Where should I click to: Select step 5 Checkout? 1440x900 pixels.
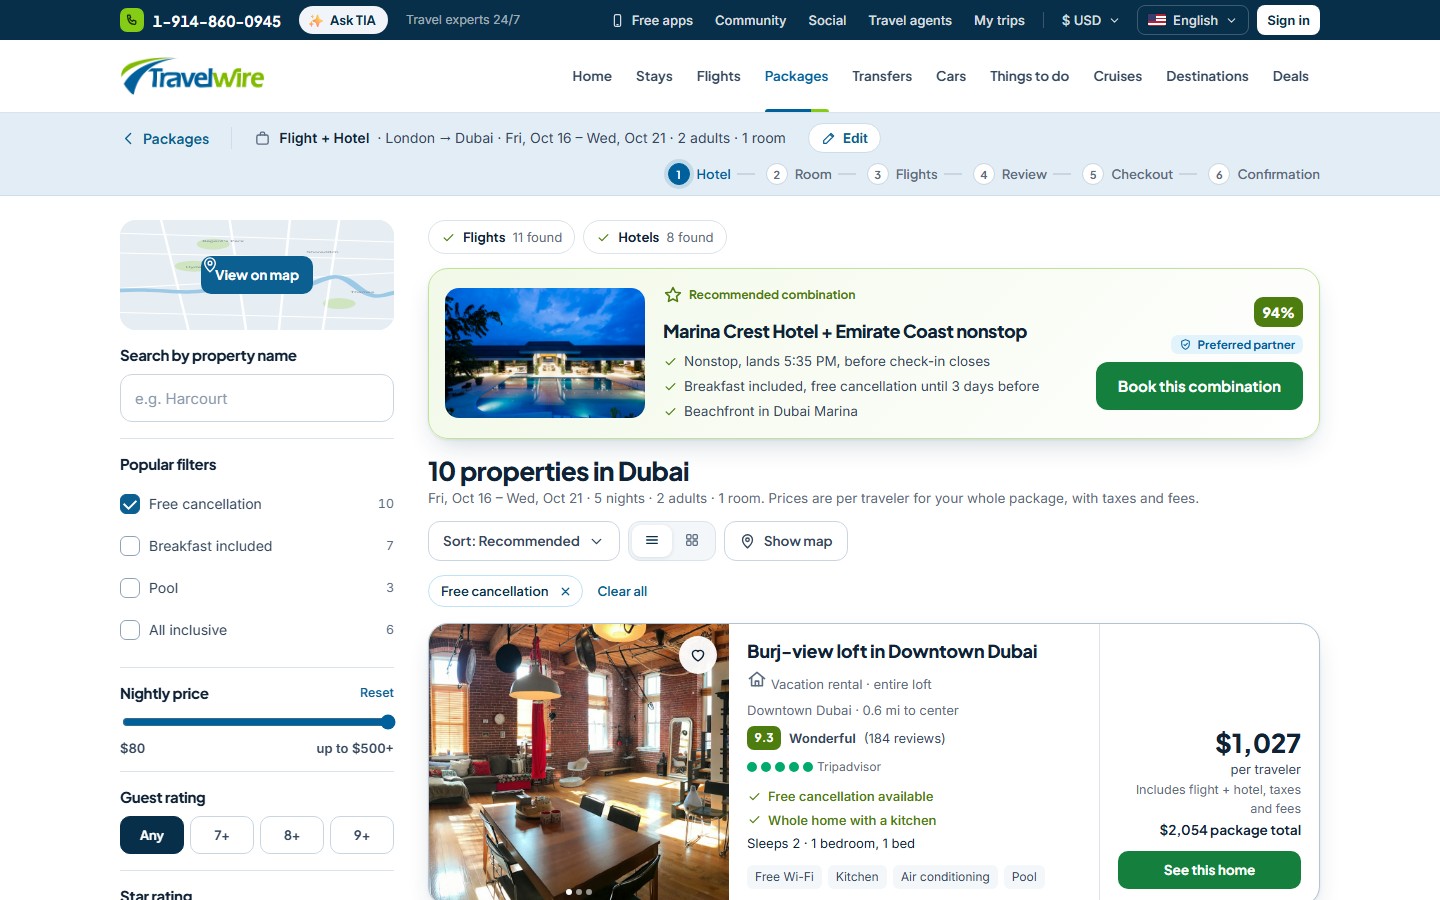click(1127, 174)
